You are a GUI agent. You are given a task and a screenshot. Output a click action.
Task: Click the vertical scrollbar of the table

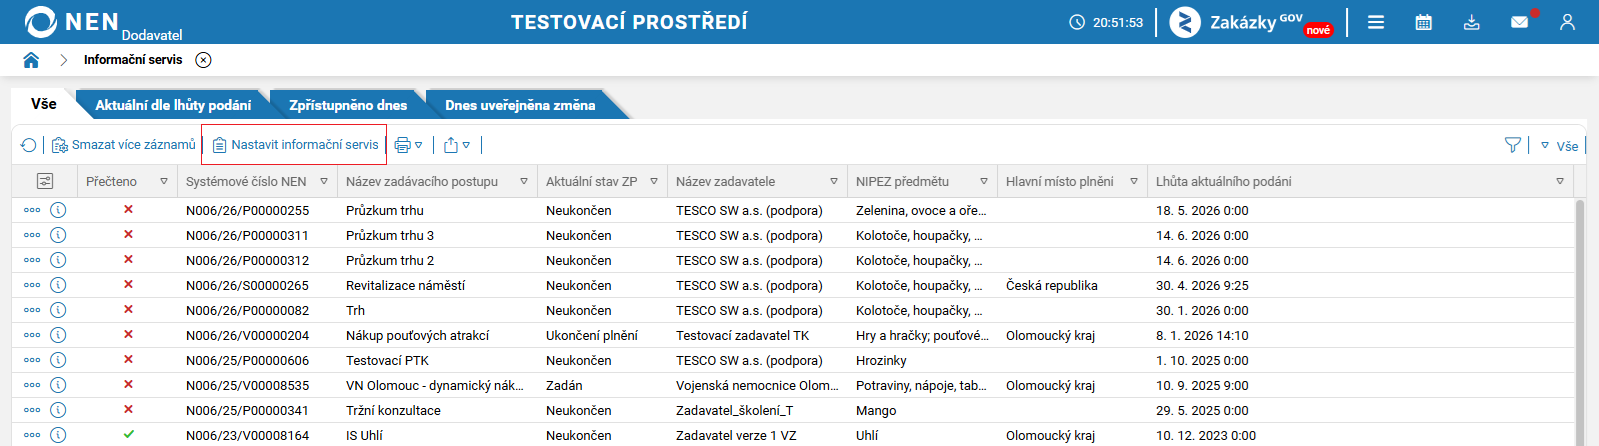click(1580, 320)
